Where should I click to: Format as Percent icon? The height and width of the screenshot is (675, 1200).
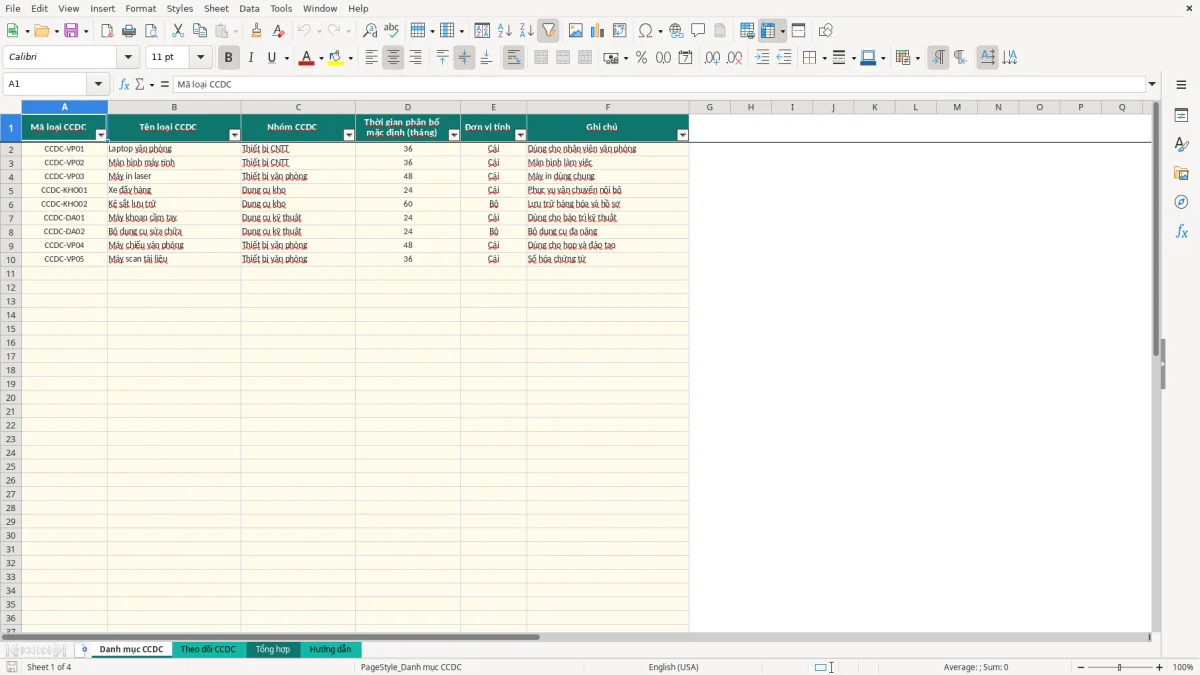(642, 58)
